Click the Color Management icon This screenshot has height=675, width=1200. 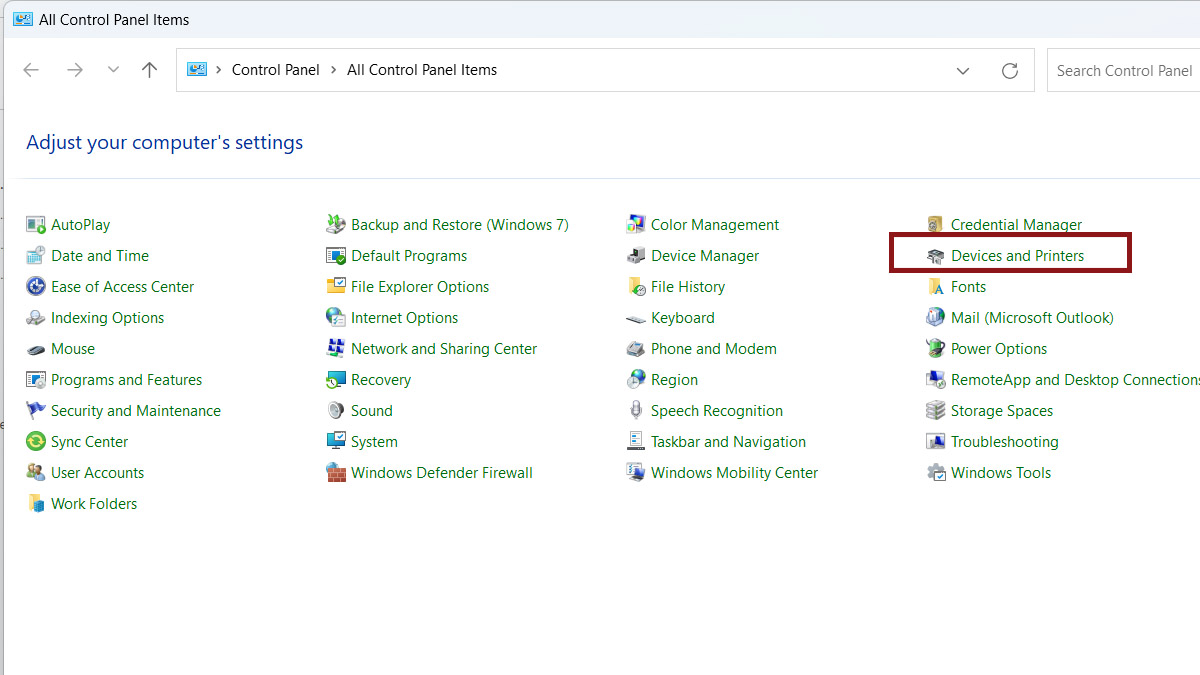pos(636,225)
